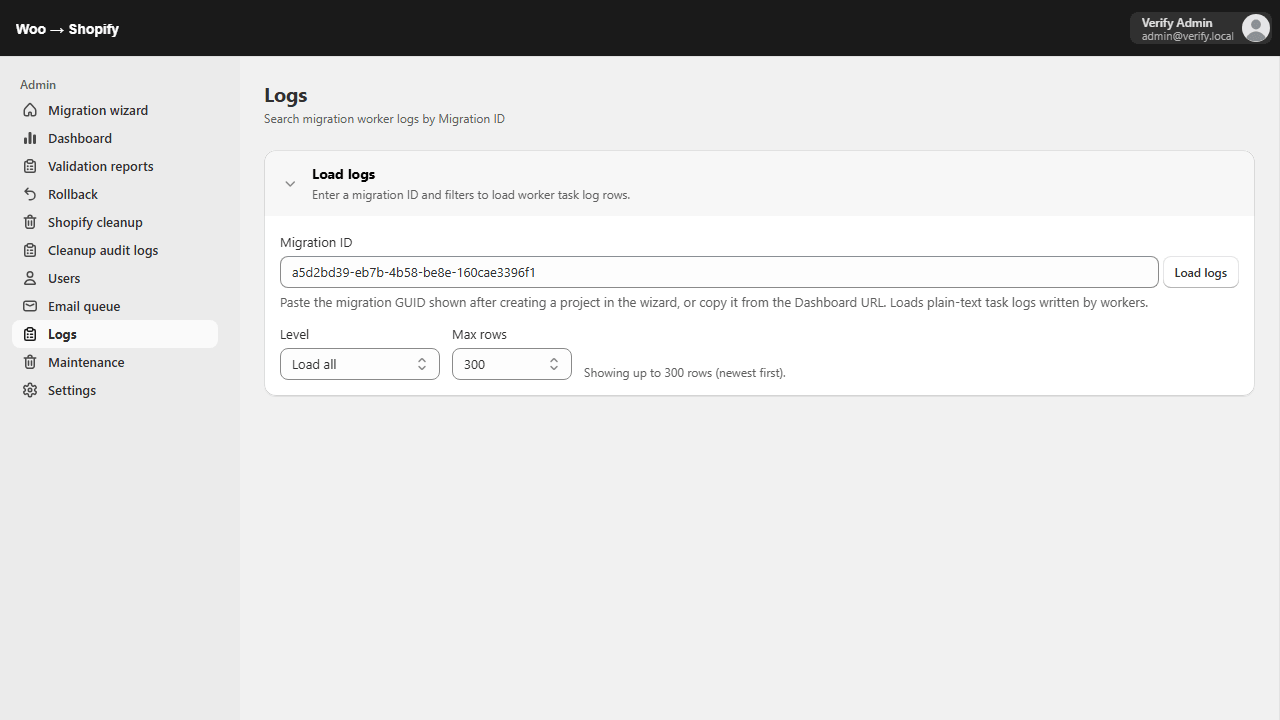Click 'Search migration worker logs' subtitle
The width and height of the screenshot is (1280, 720).
(384, 119)
